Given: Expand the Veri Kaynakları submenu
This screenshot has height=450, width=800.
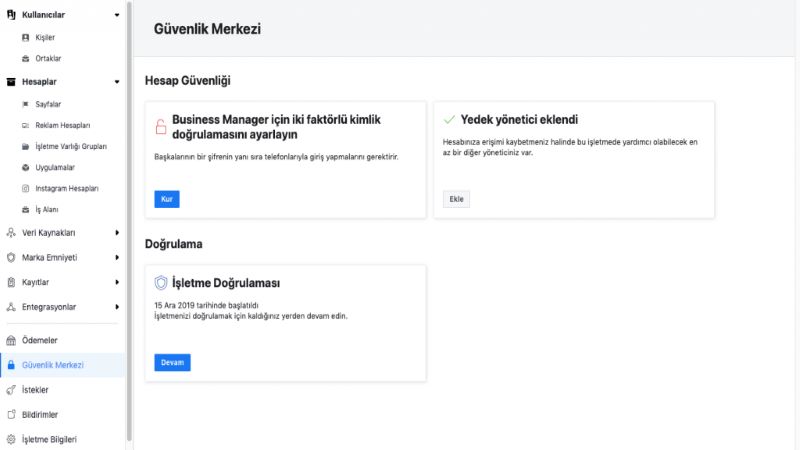Looking at the screenshot, I should click(x=117, y=233).
